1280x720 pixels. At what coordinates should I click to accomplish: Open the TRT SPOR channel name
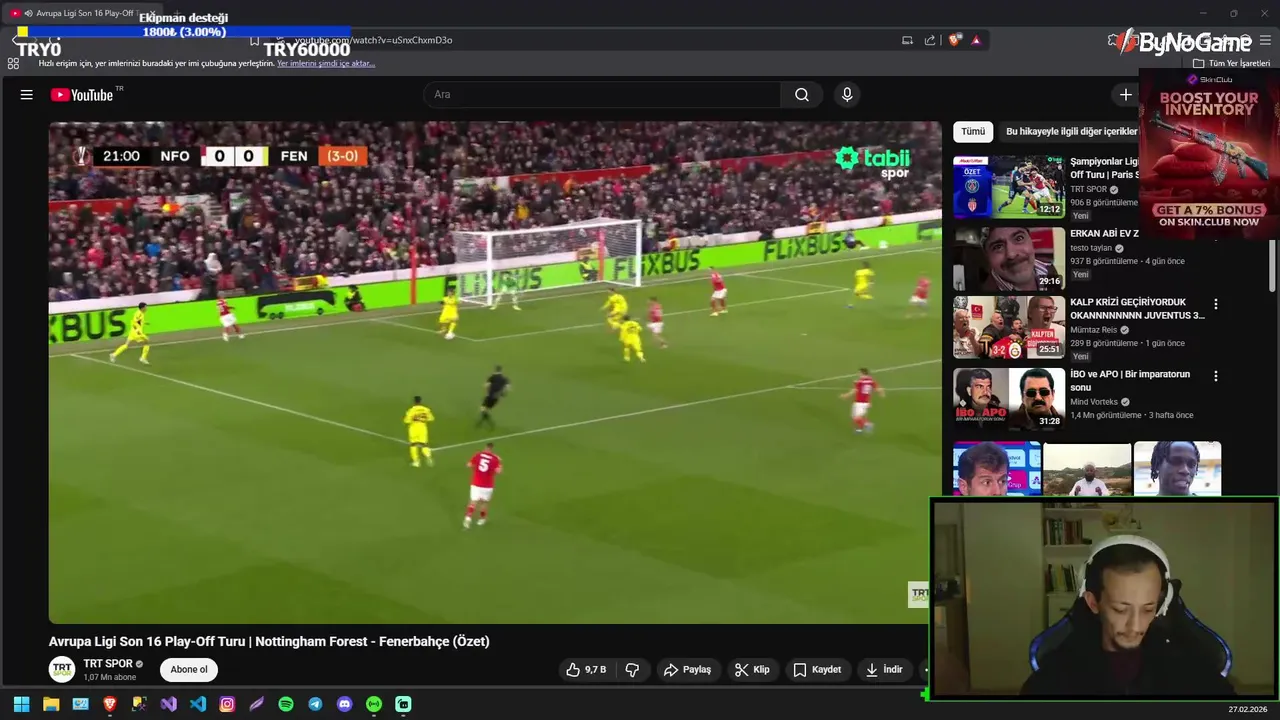pyautogui.click(x=108, y=664)
